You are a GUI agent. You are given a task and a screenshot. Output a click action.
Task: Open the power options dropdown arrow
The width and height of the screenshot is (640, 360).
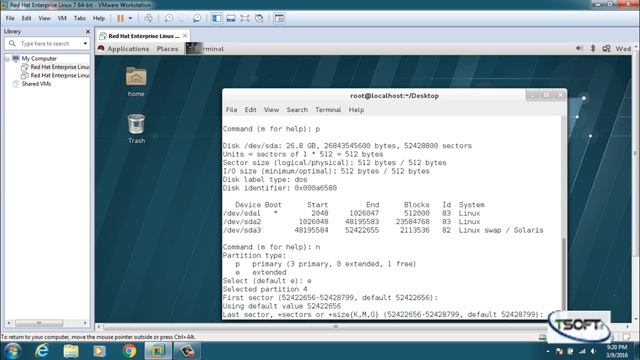coord(130,18)
